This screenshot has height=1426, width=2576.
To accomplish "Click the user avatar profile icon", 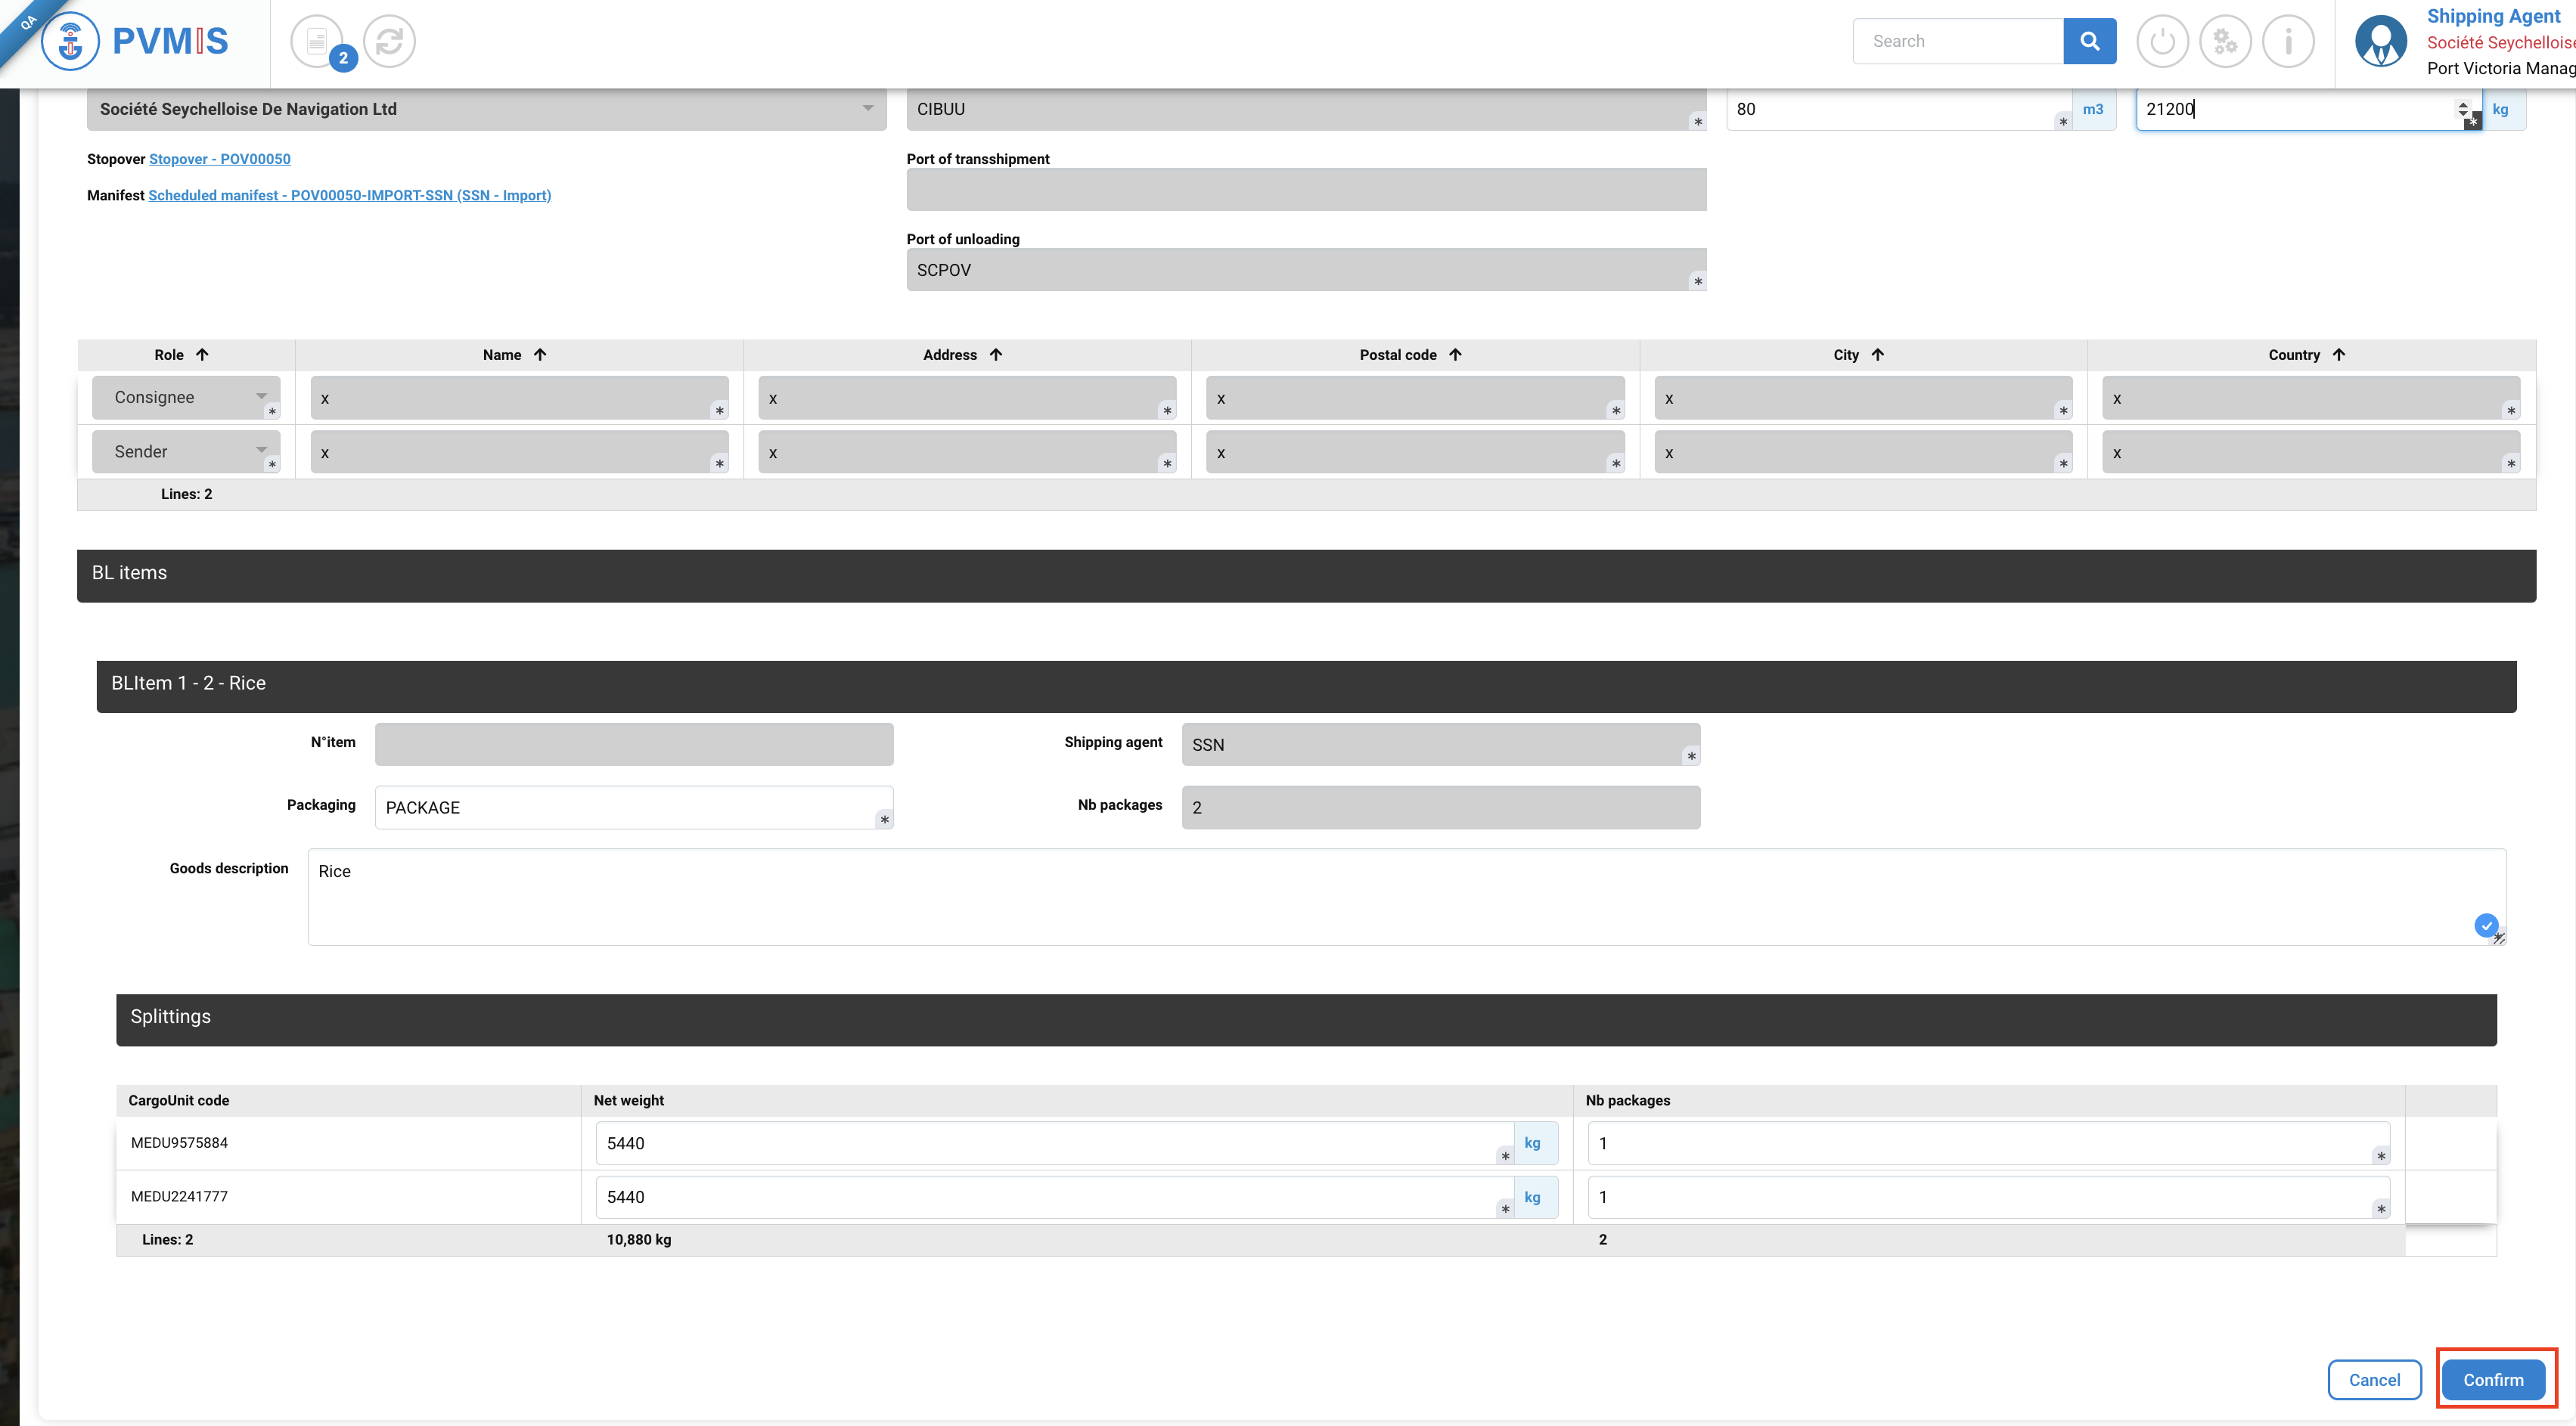I will (x=2381, y=42).
